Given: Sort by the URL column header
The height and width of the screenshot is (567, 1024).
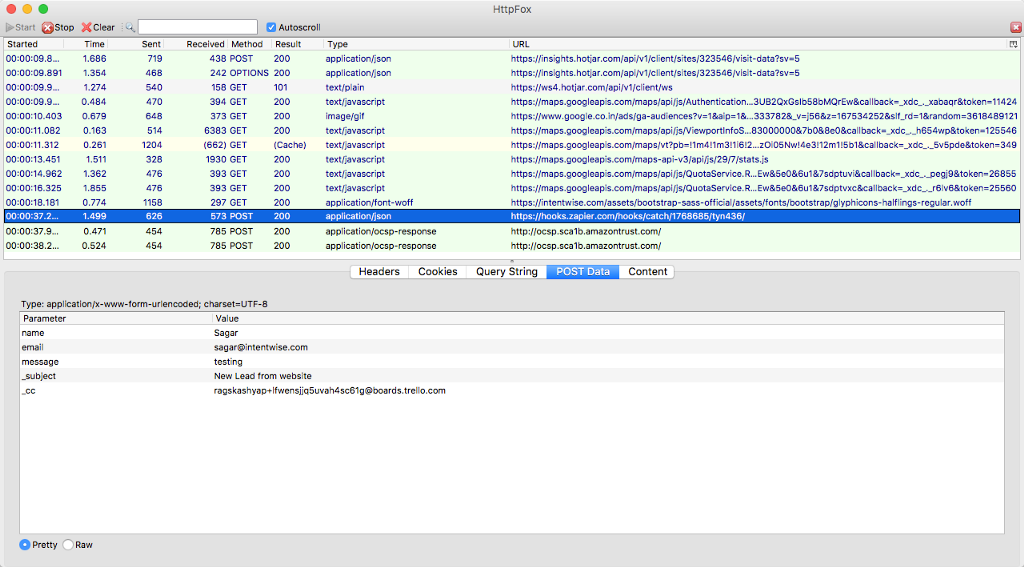Looking at the screenshot, I should coord(758,44).
